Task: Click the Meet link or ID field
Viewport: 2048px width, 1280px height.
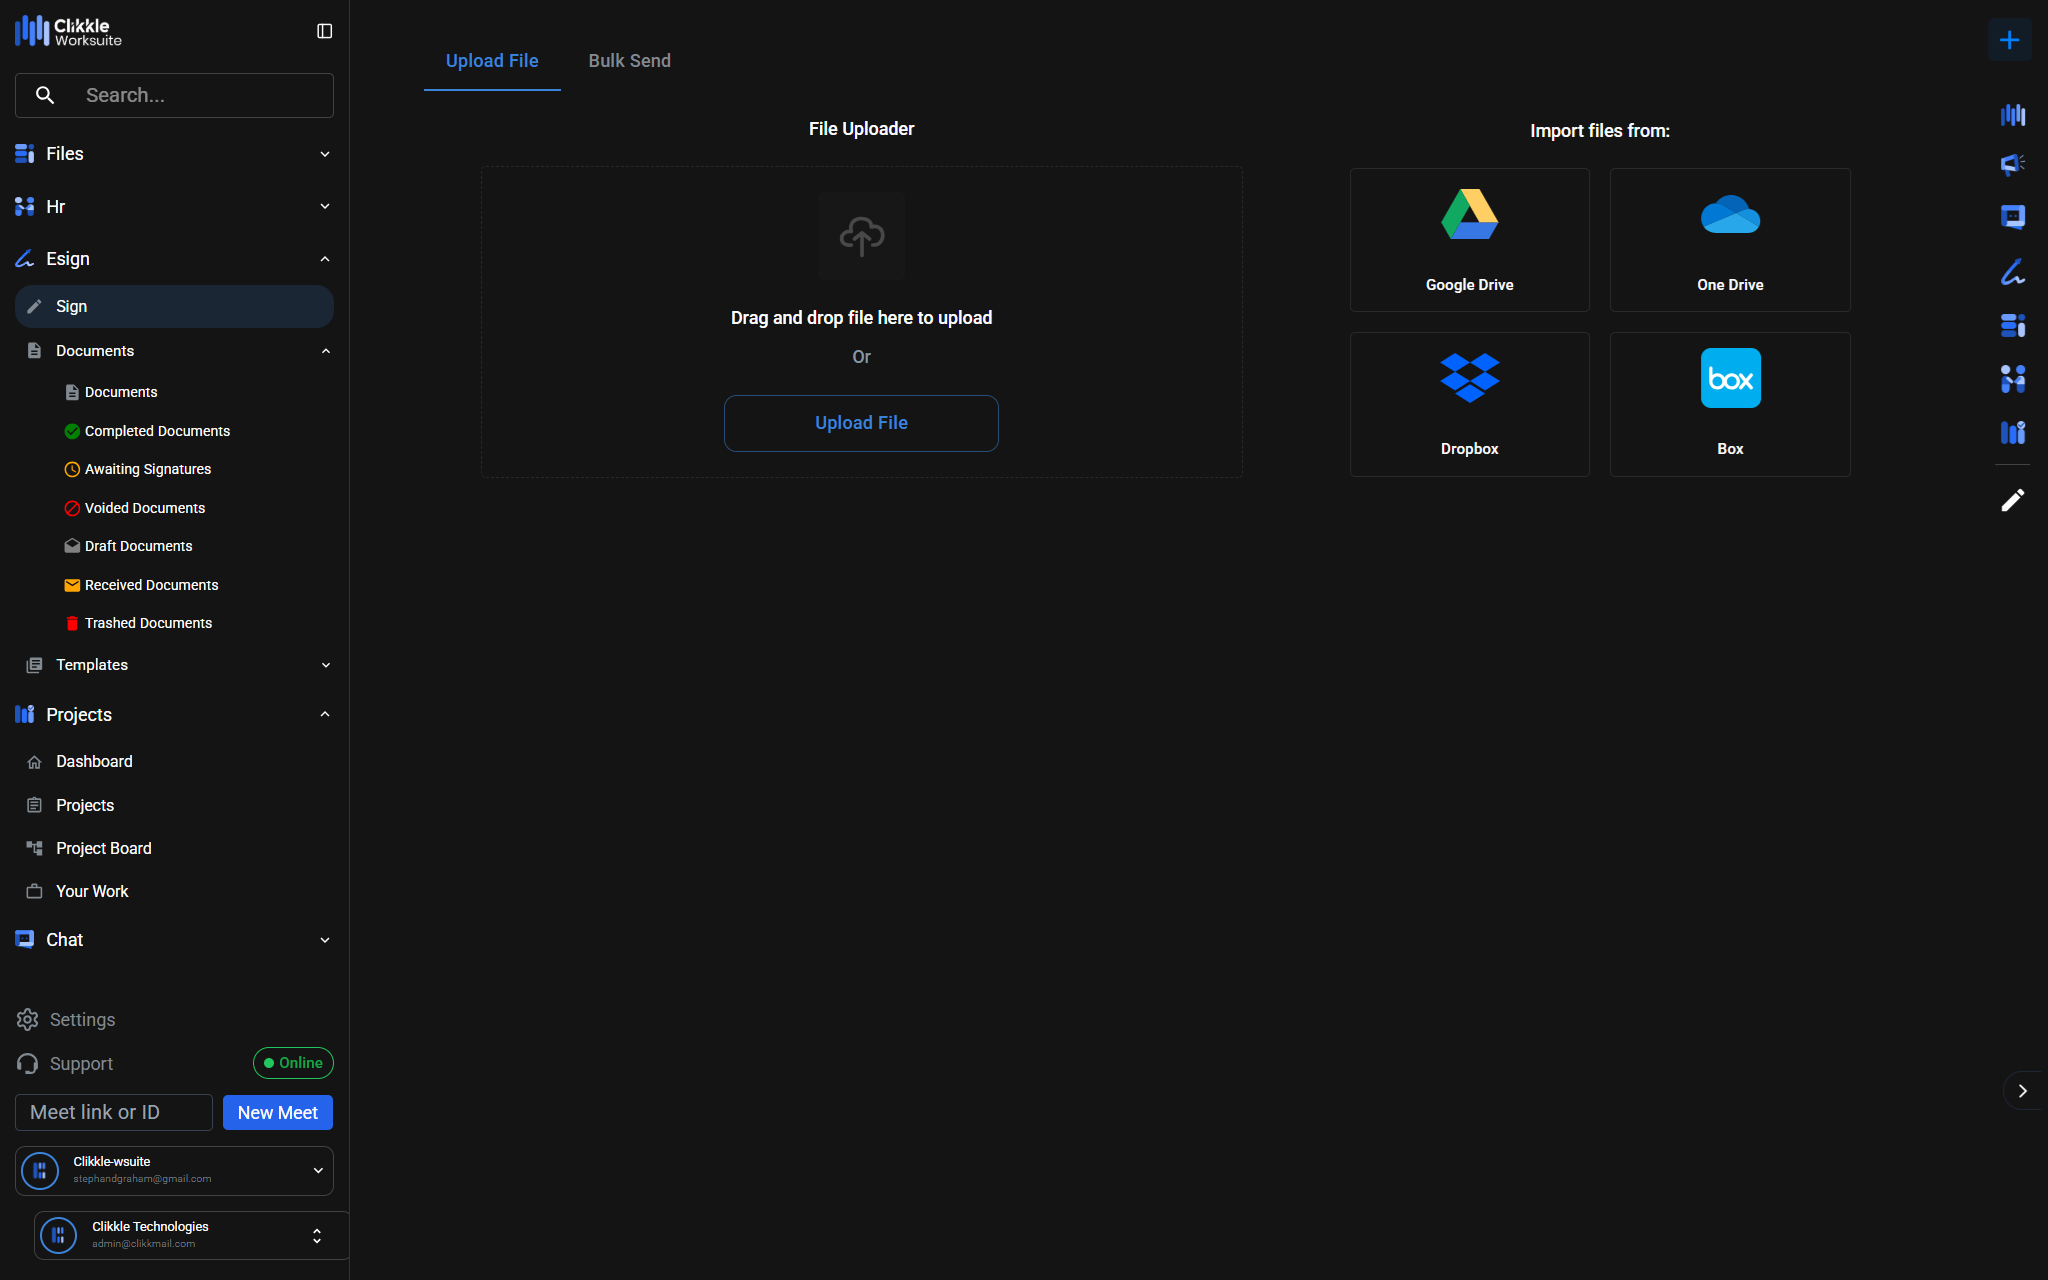Action: [114, 1112]
